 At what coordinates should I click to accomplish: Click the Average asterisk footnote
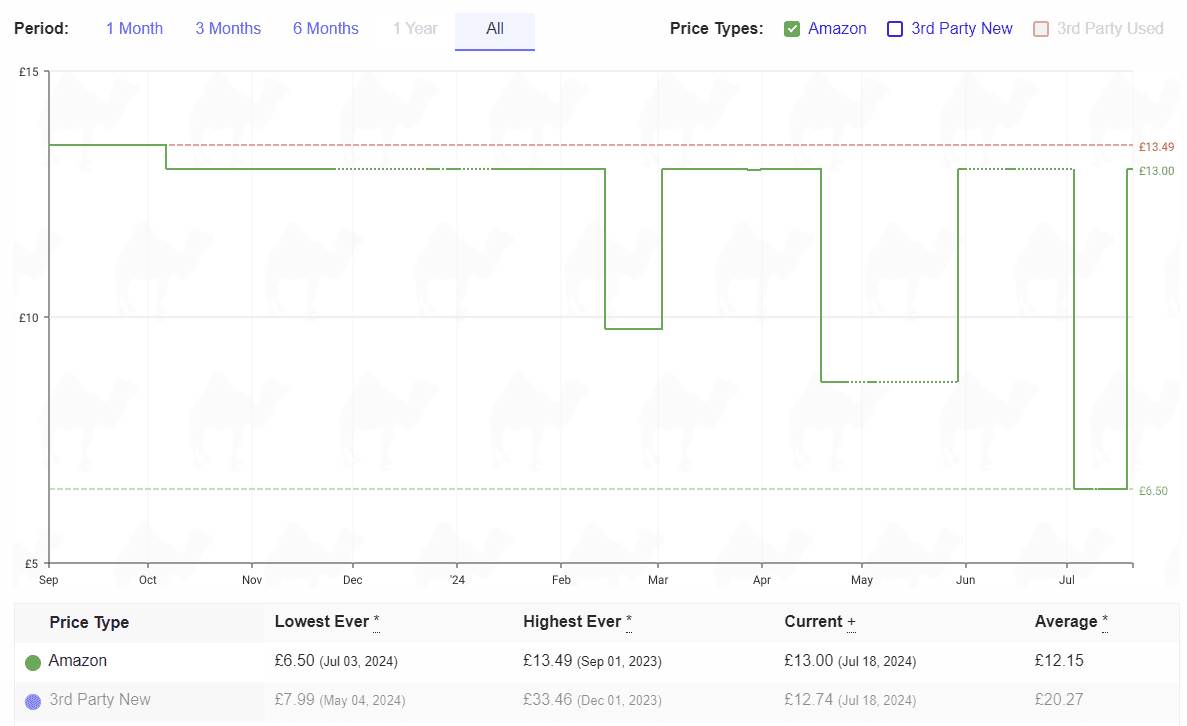[x=1104, y=623]
